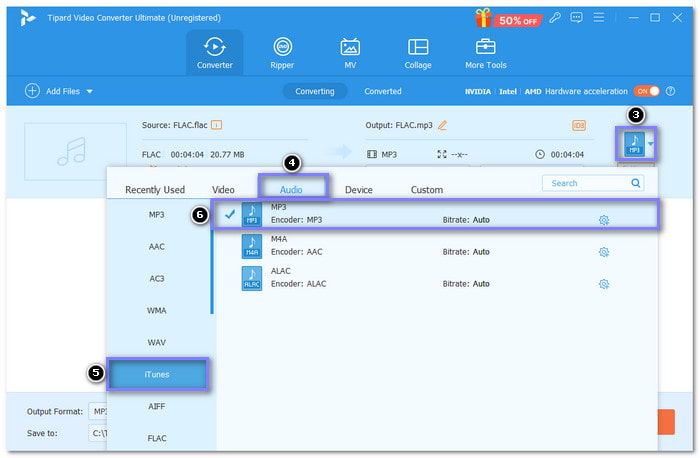The width and height of the screenshot is (700, 458).
Task: Switch to Custom format tab
Action: (x=427, y=190)
